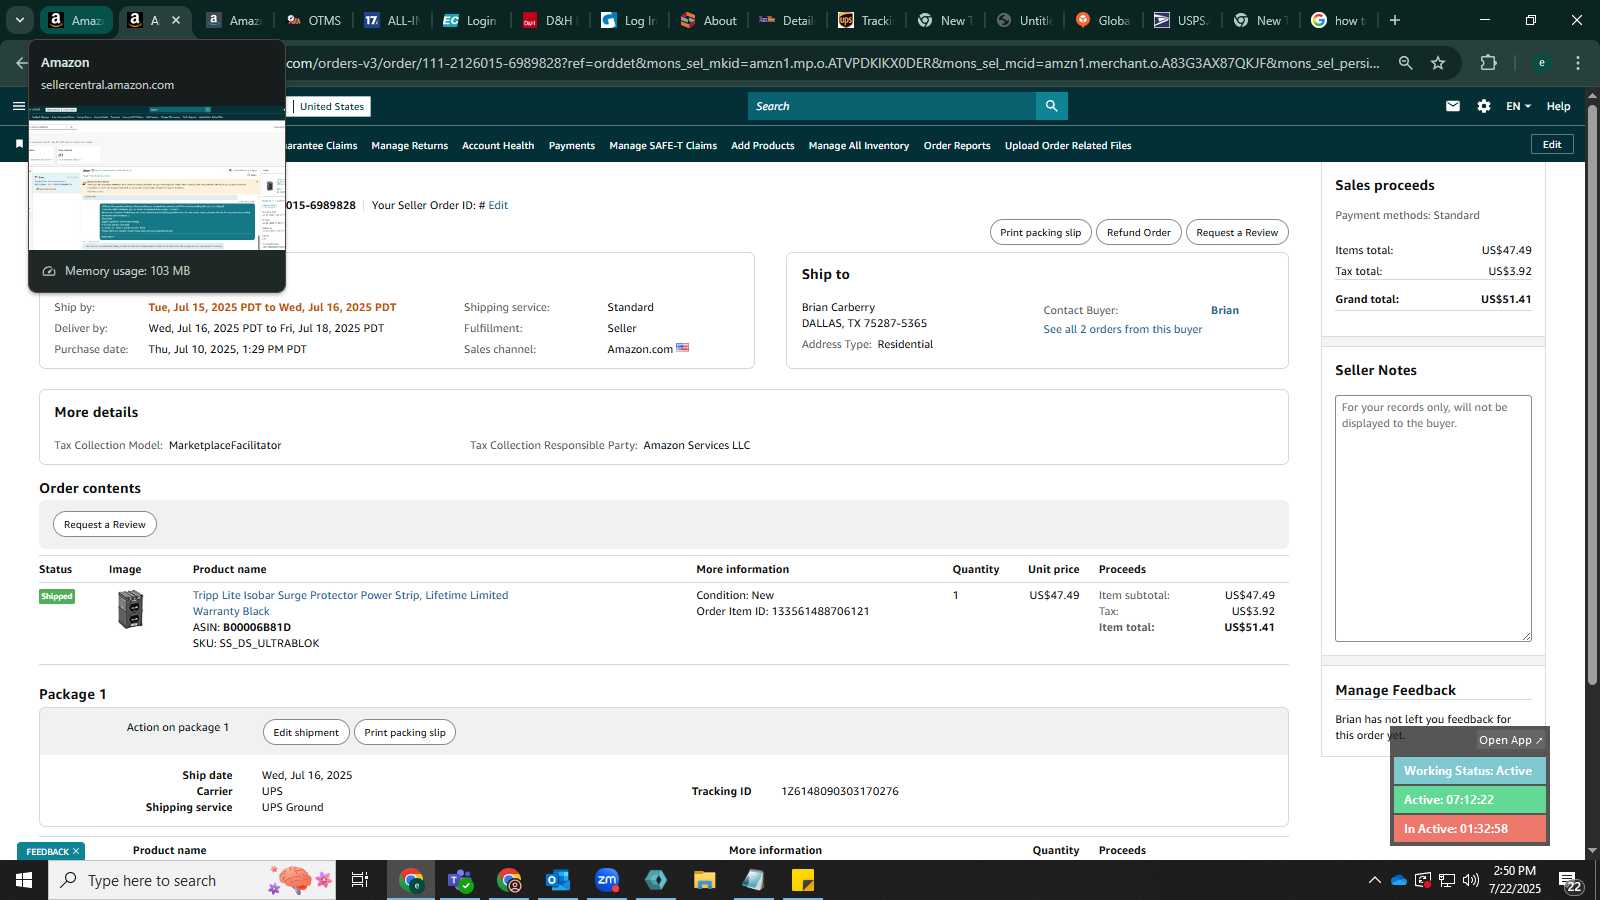Open the Tripp Lite Isobar product link
The width and height of the screenshot is (1600, 900).
coord(350,603)
